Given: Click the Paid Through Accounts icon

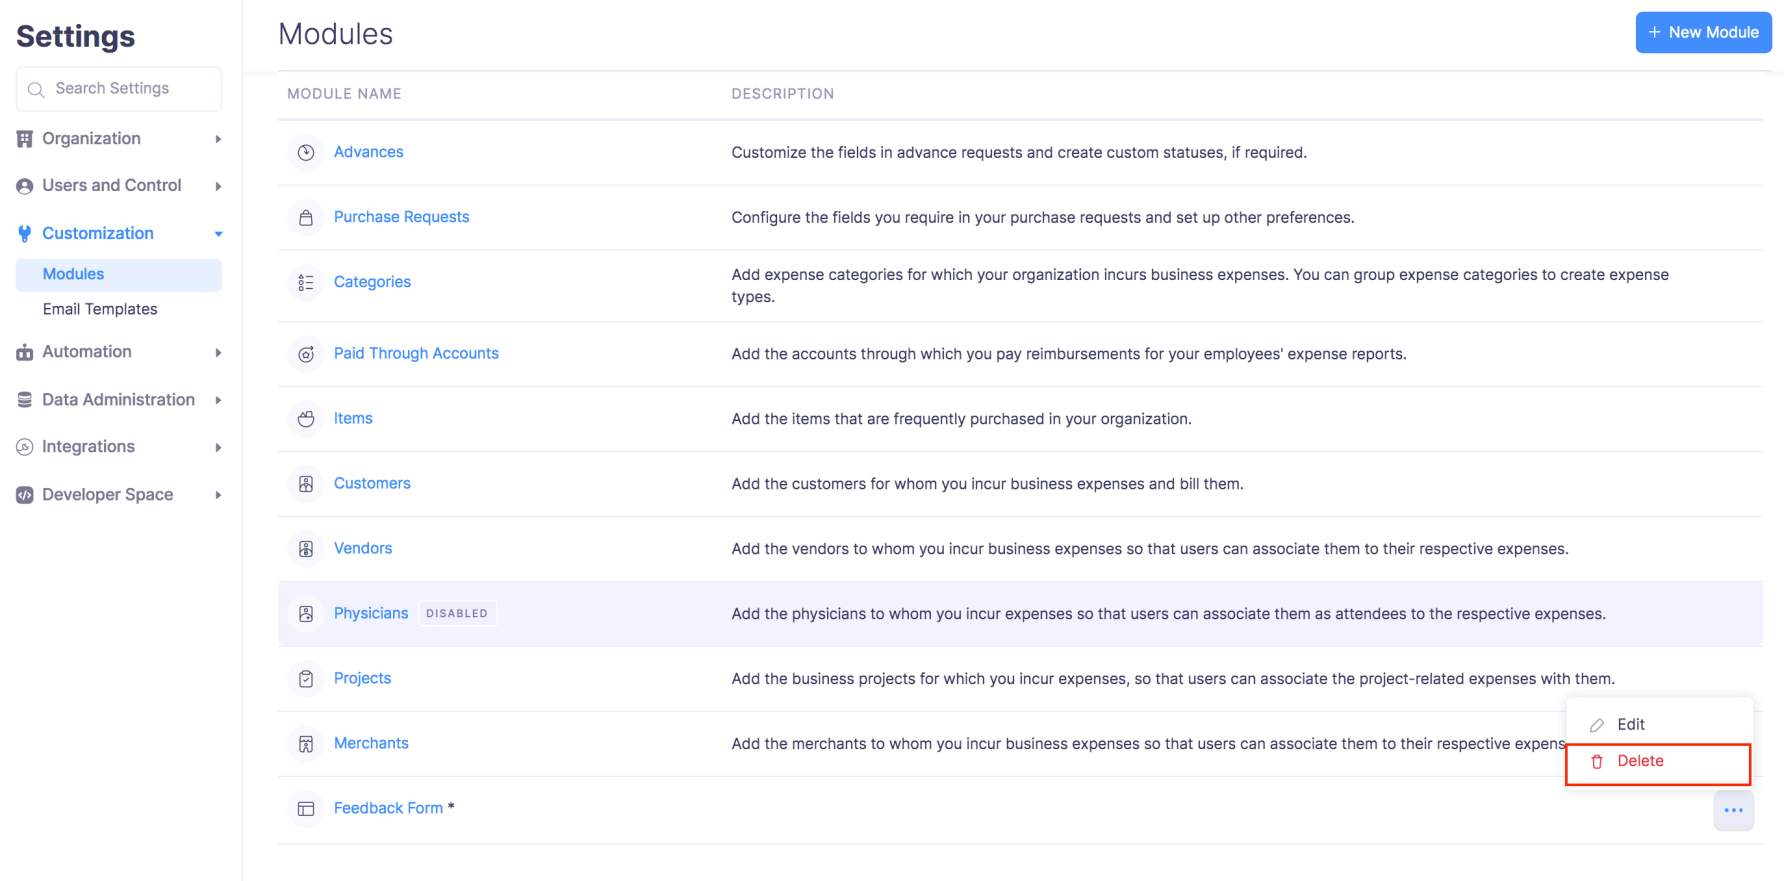Looking at the screenshot, I should 306,354.
